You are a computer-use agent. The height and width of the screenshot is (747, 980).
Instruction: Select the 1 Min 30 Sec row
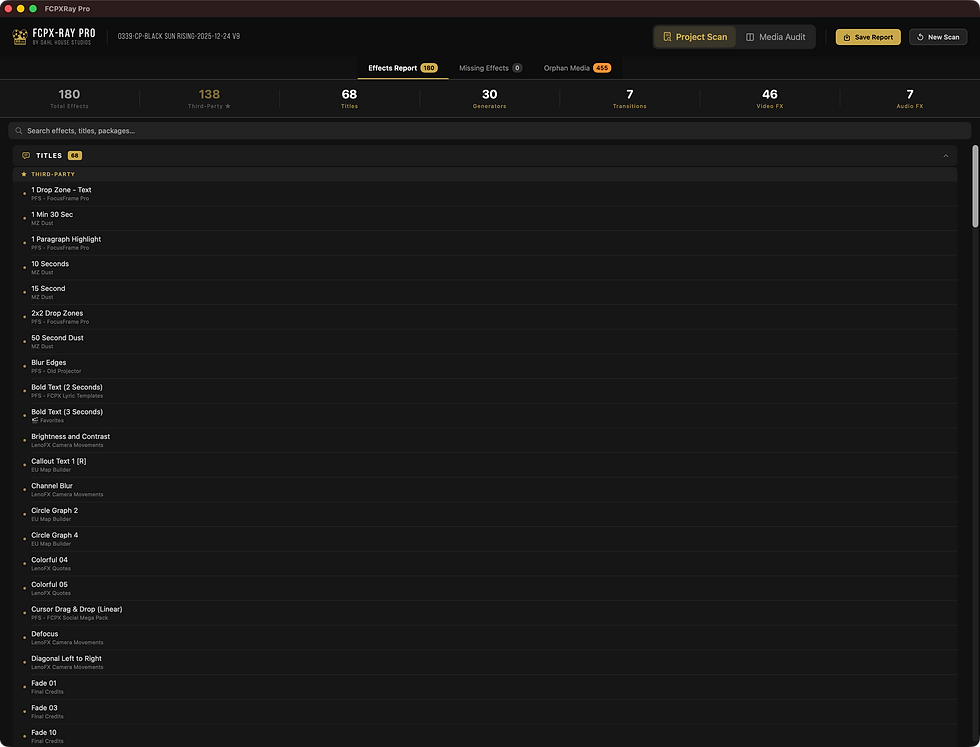coord(485,218)
